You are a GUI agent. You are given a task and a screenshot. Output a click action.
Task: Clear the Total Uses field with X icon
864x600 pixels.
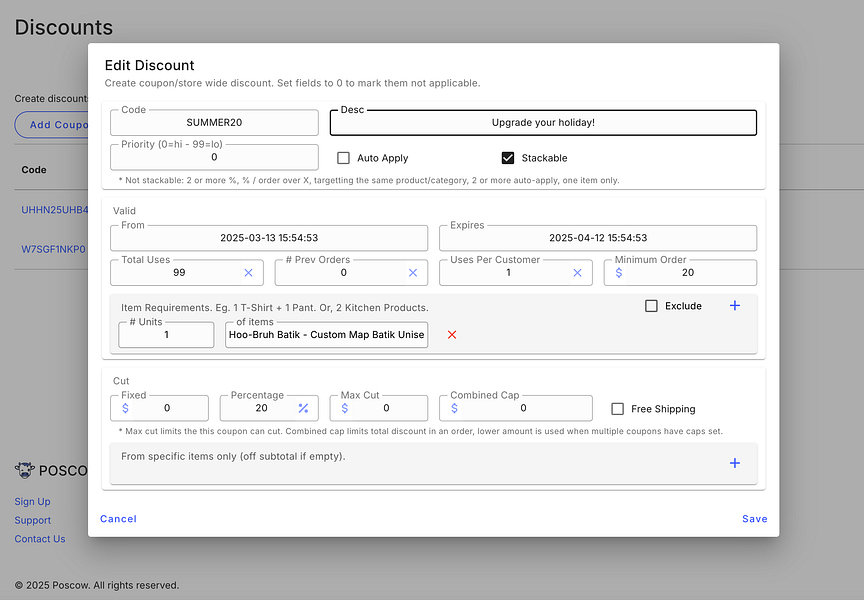click(x=249, y=272)
